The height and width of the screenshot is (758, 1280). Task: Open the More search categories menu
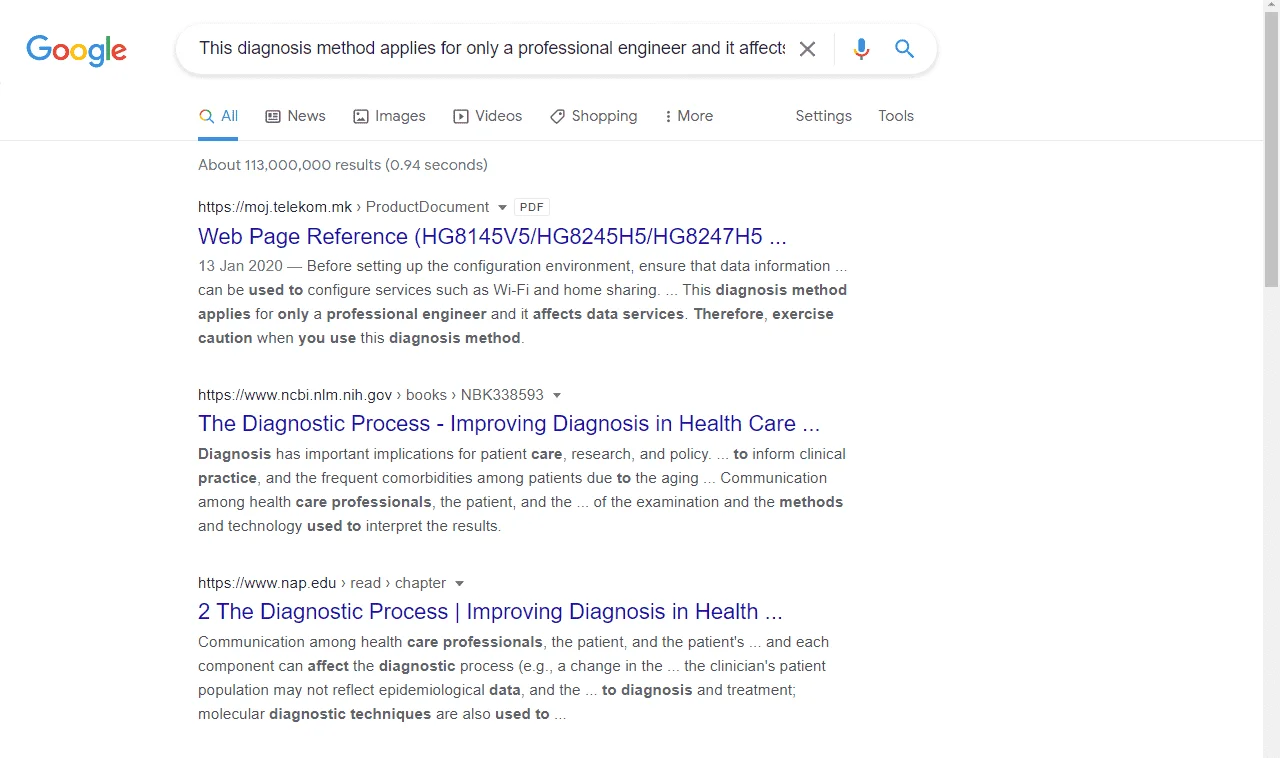coord(689,116)
